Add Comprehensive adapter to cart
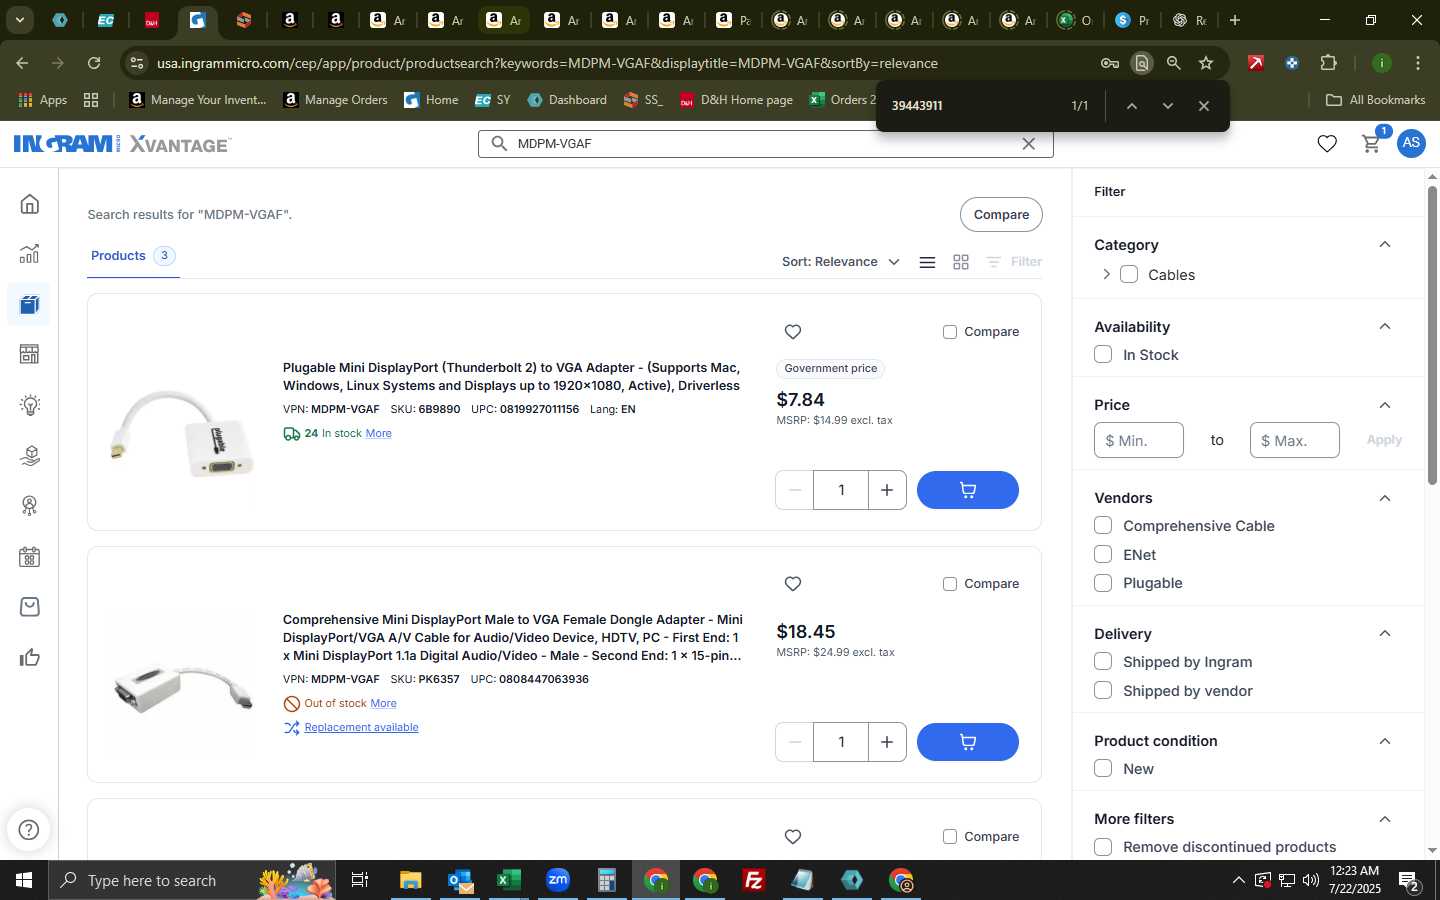Screen dimensions: 1440x900 [967, 742]
